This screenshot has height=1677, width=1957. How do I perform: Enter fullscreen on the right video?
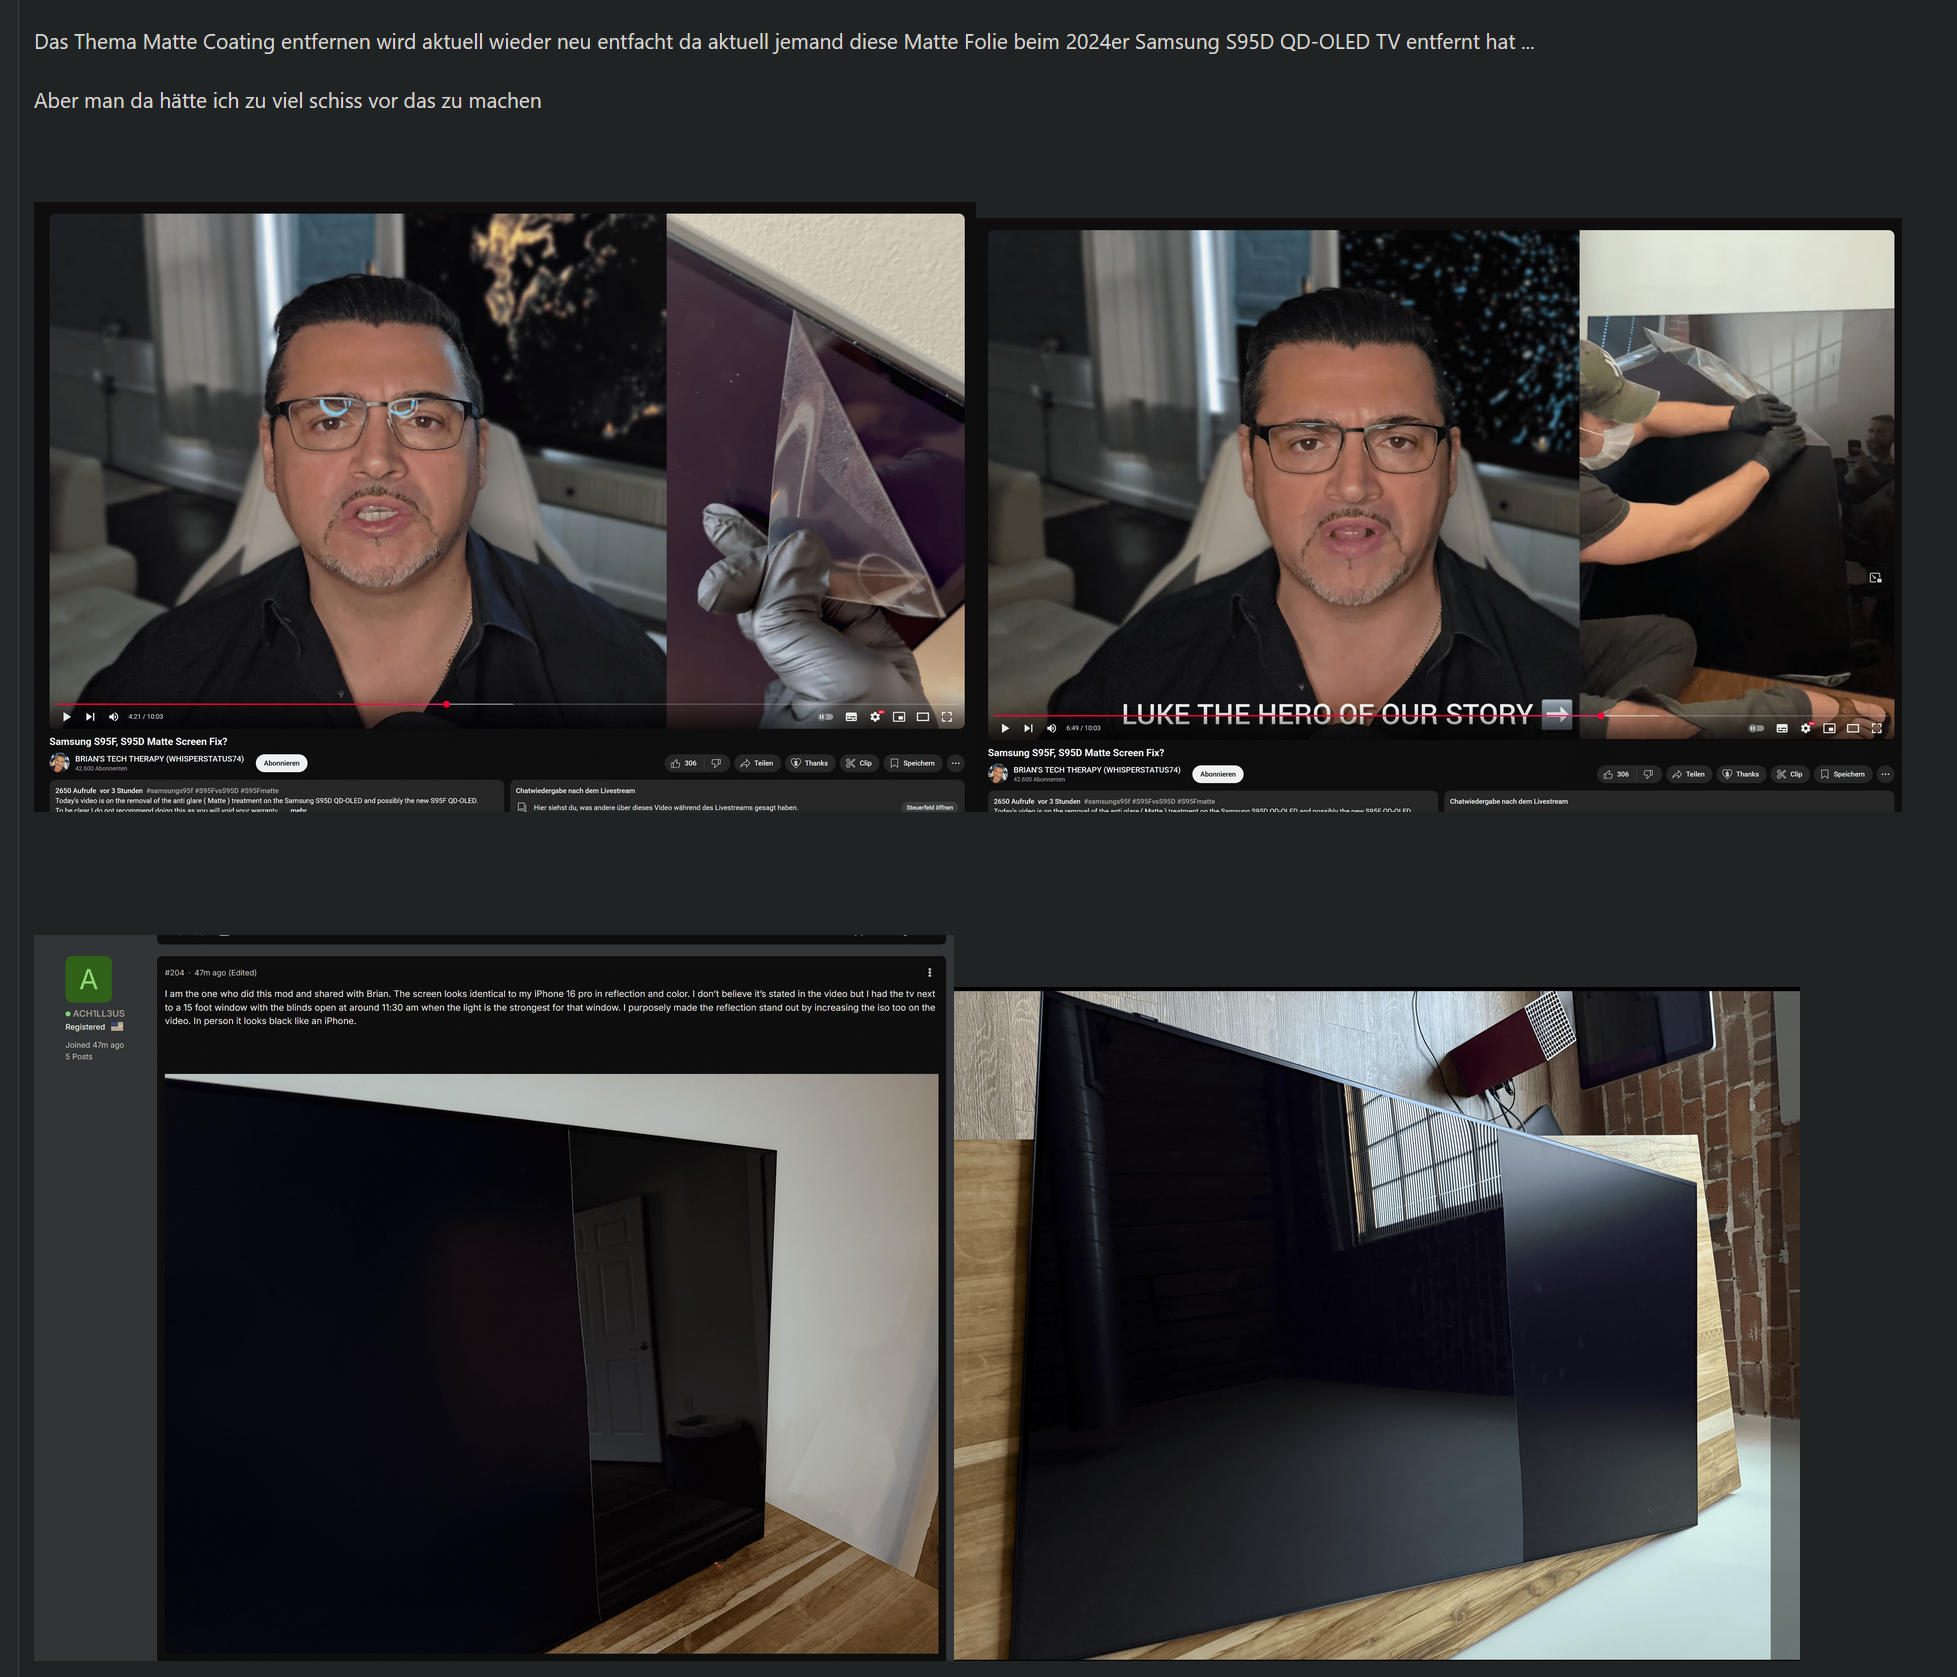1877,730
